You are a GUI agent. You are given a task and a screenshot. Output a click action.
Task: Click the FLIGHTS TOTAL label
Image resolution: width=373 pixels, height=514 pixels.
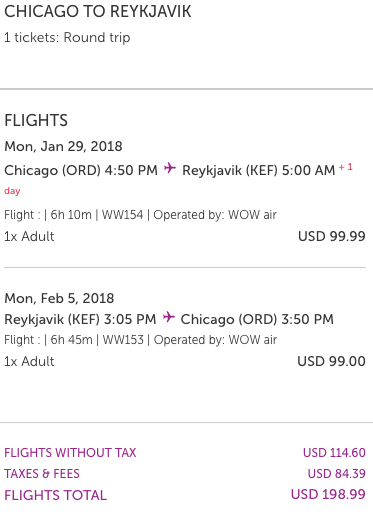click(56, 495)
